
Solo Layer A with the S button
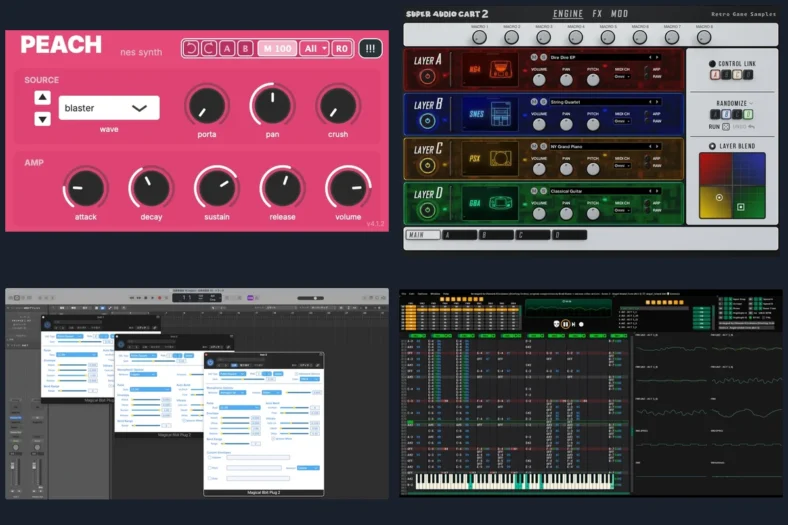tap(543, 57)
